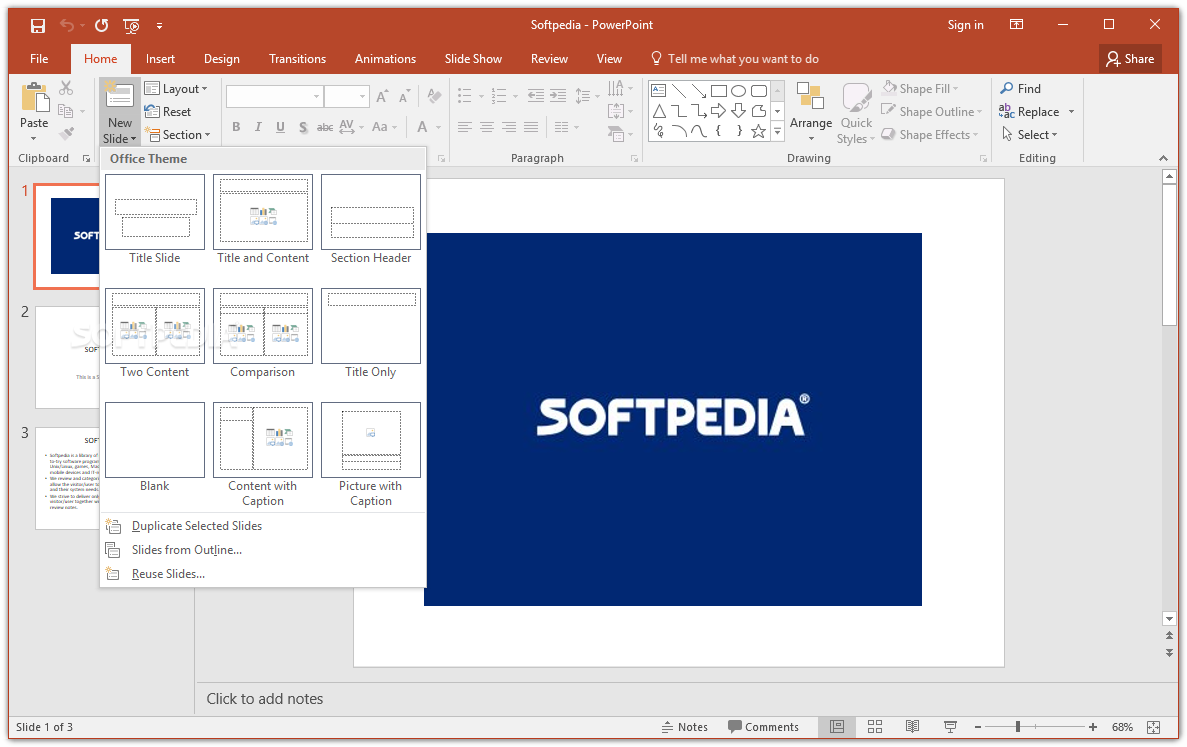Image resolution: width=1187 pixels, height=747 pixels.
Task: Open the Layout dropdown
Action: tap(176, 89)
